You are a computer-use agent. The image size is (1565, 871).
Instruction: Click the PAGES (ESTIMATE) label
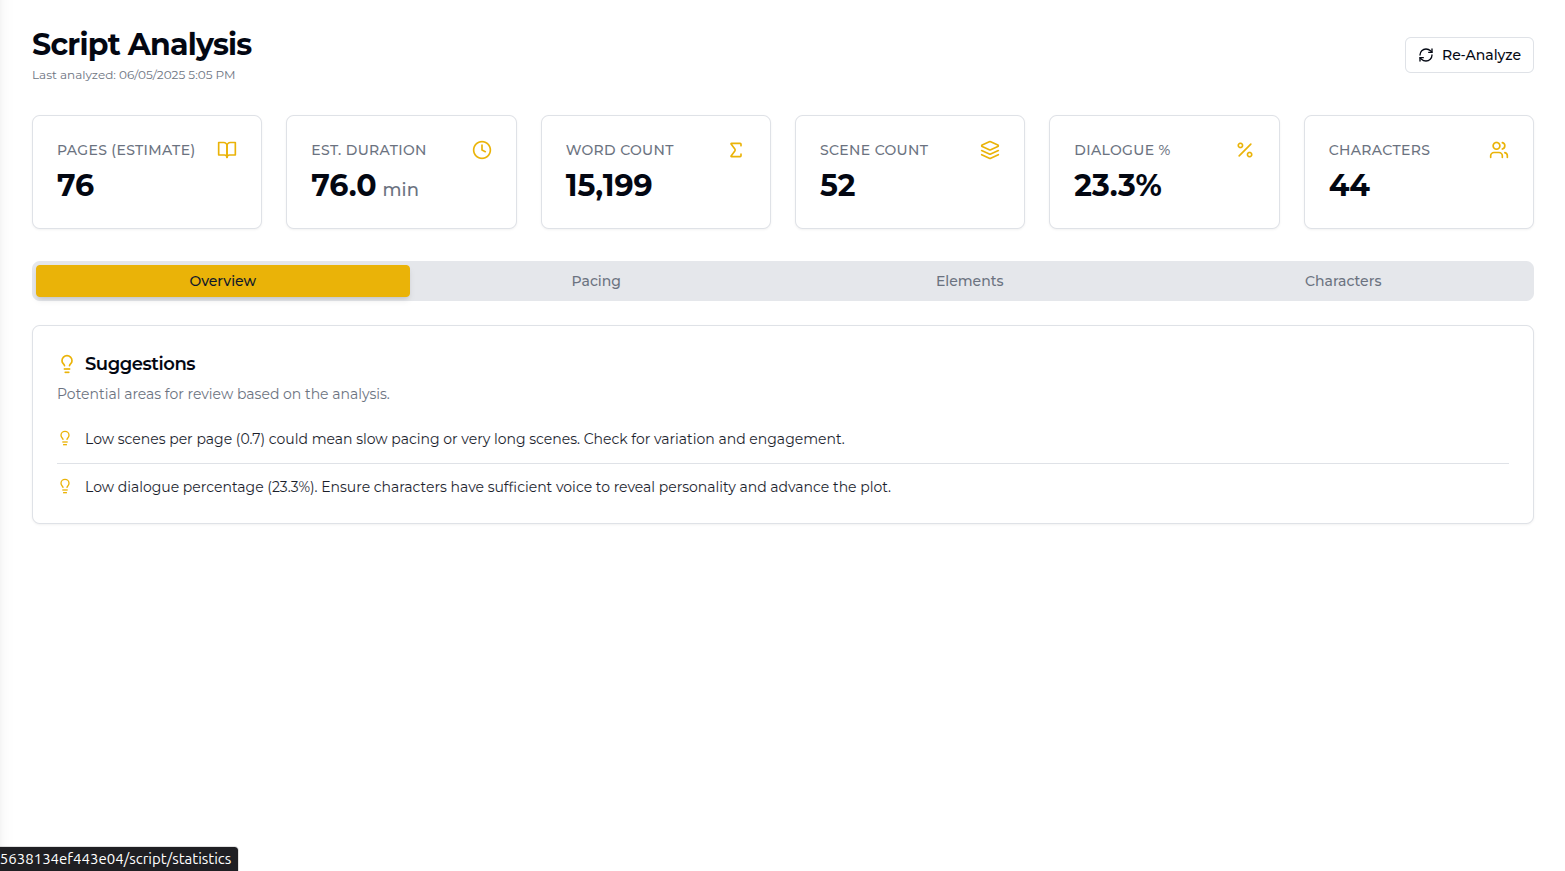click(x=126, y=150)
